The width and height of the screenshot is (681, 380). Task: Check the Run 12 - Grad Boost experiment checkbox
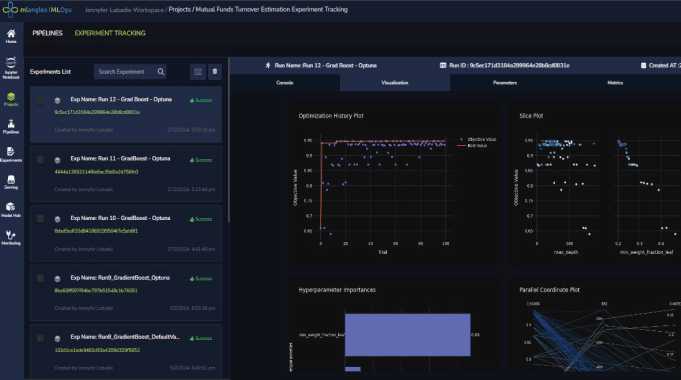tap(40, 100)
